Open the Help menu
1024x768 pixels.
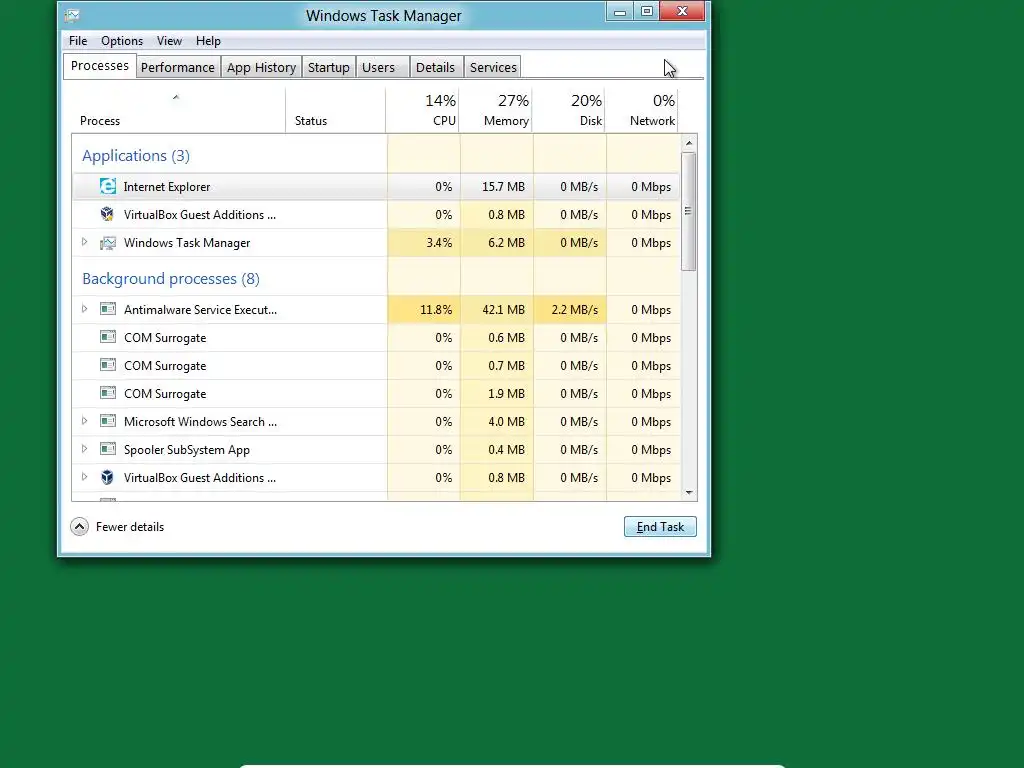(208, 40)
